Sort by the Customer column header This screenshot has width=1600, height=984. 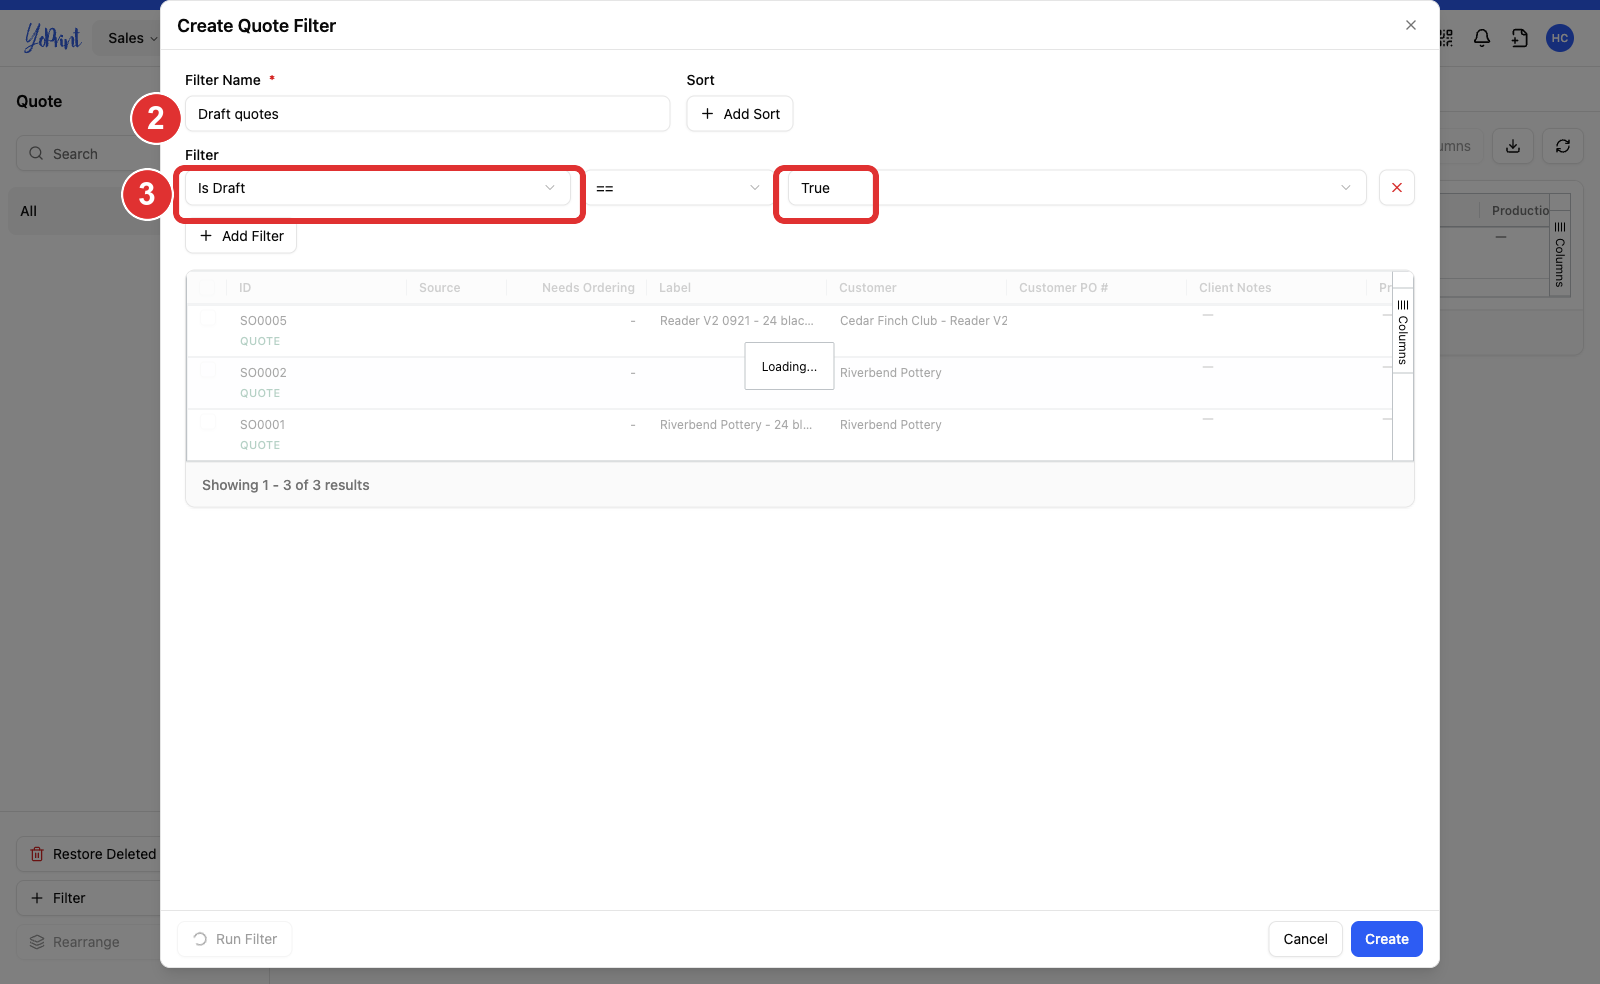(868, 288)
